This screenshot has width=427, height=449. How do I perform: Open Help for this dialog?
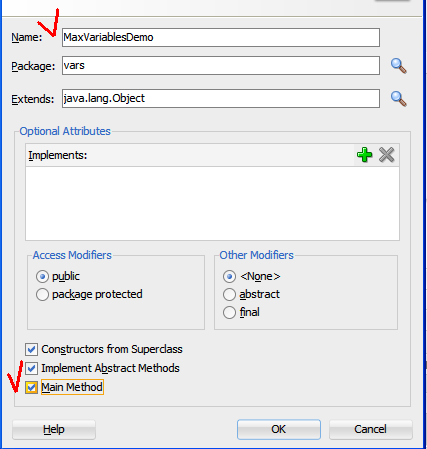[x=54, y=429]
